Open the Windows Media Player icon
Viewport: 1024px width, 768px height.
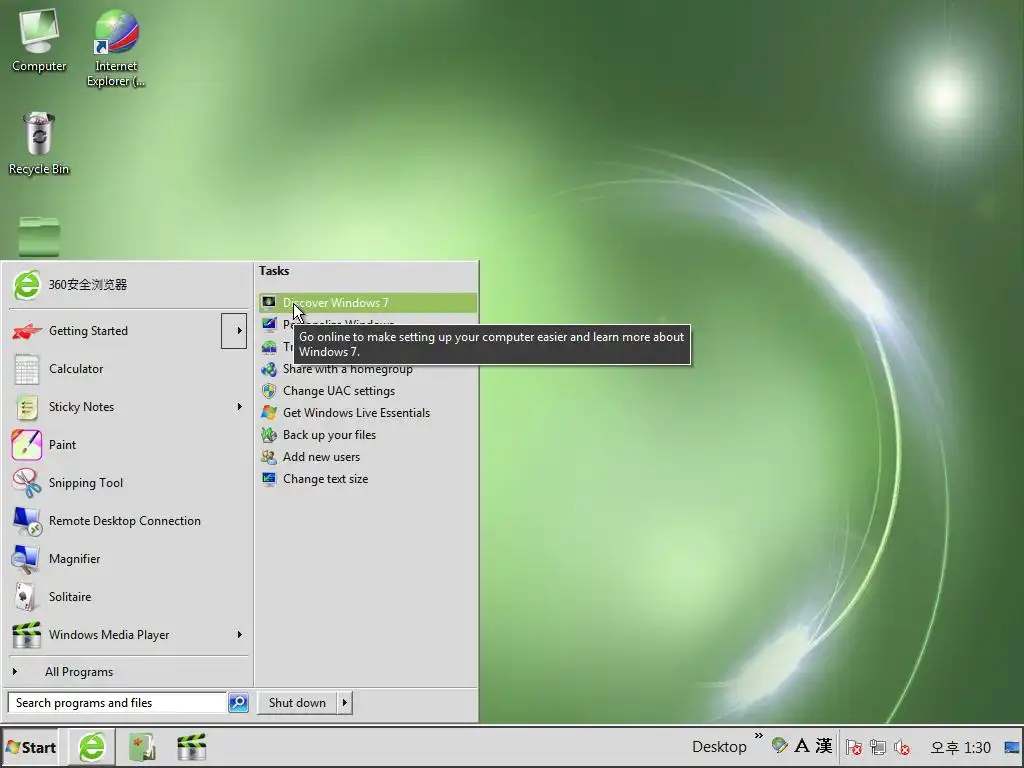pos(27,635)
